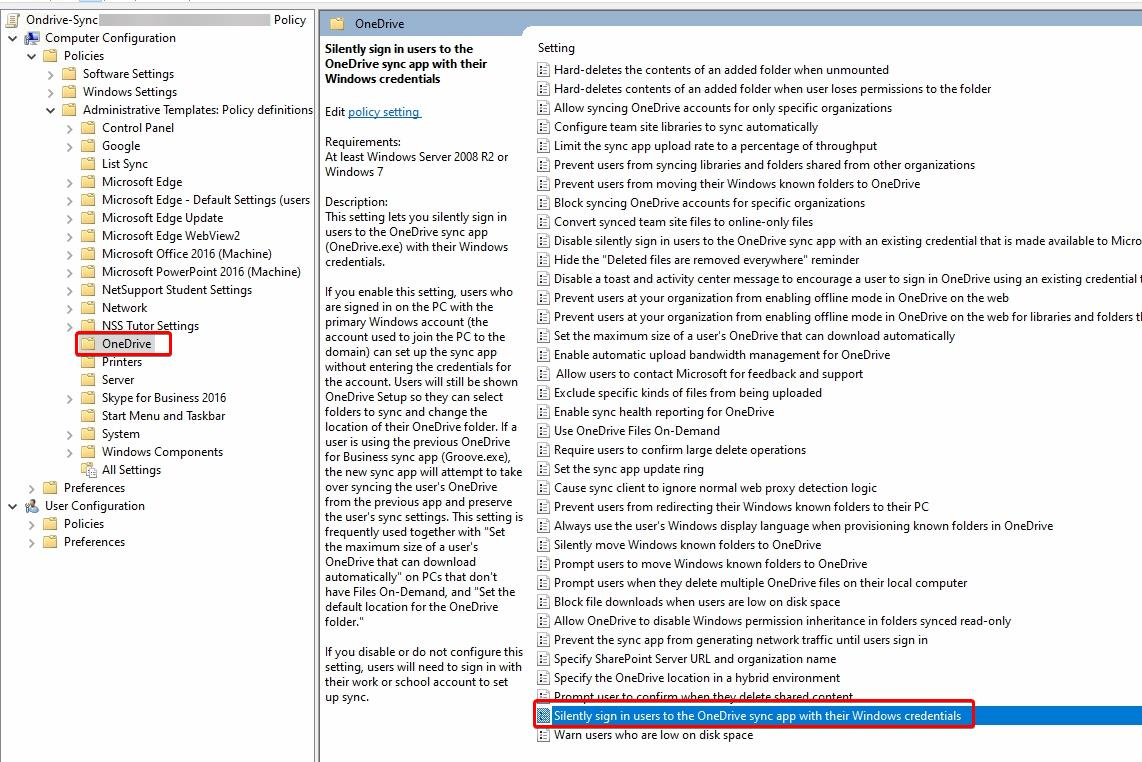Screen dimensions: 1142x762
Task: Select Configure team site libraries to sync automatically
Action: coord(686,127)
